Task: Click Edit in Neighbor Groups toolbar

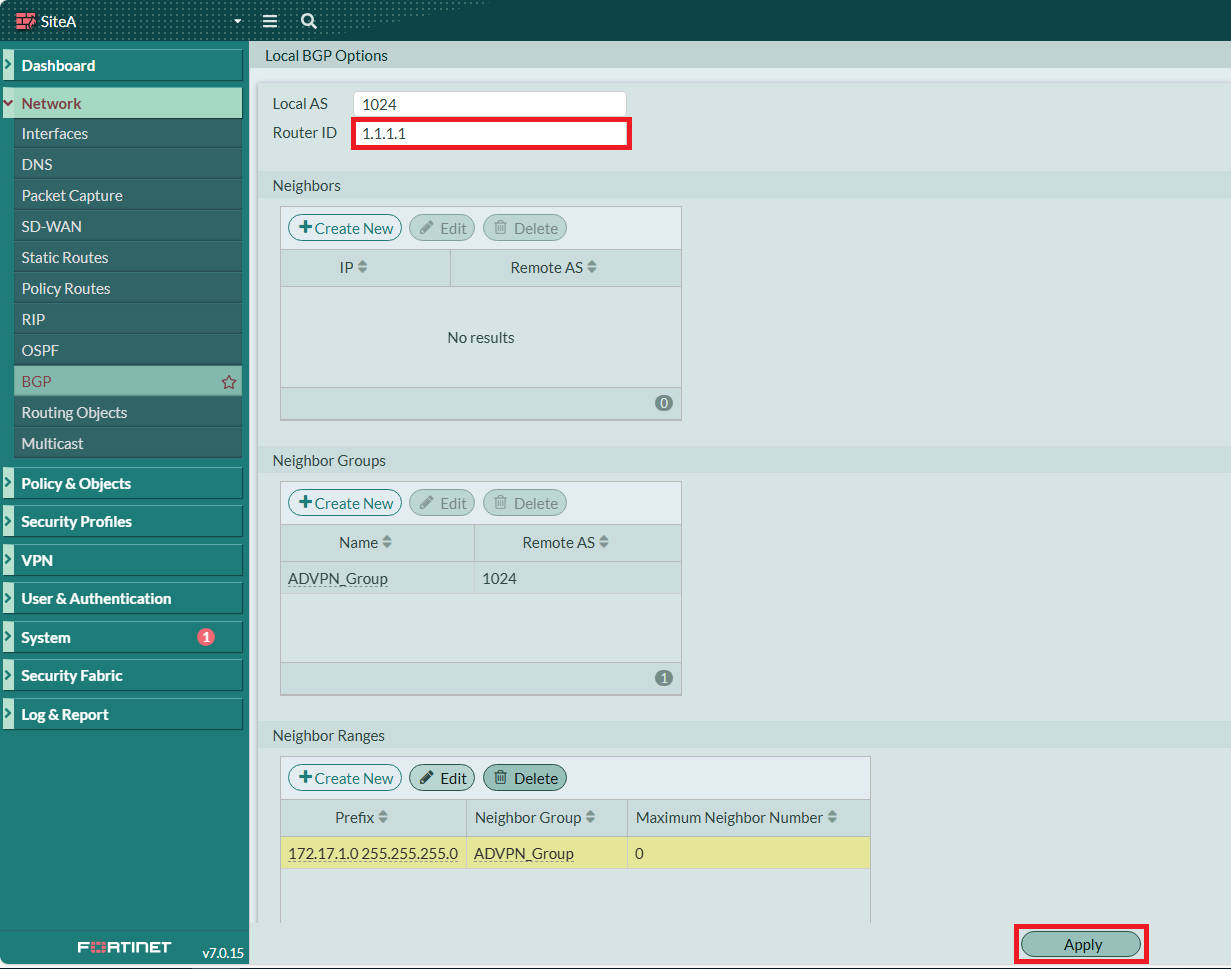Action: 442,503
